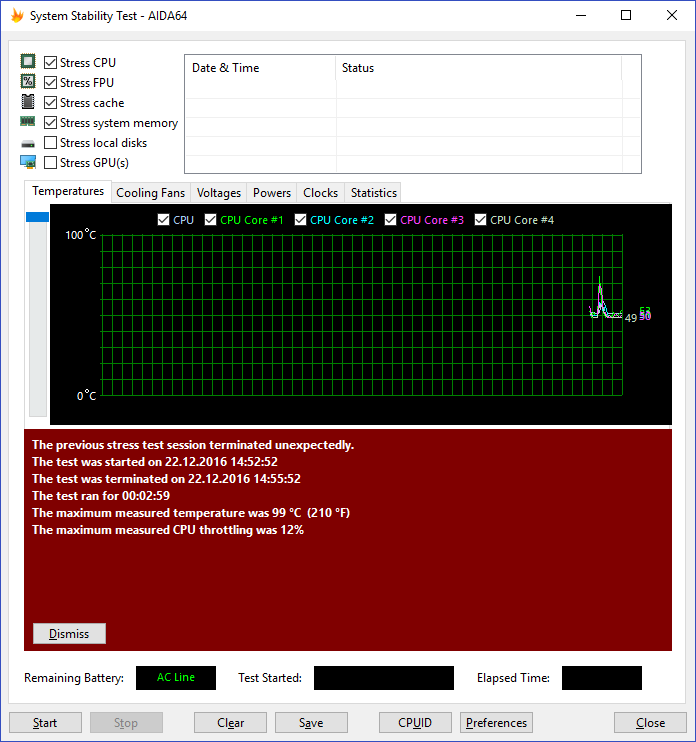
Task: Click the 100°C axis label
Action: point(80,235)
